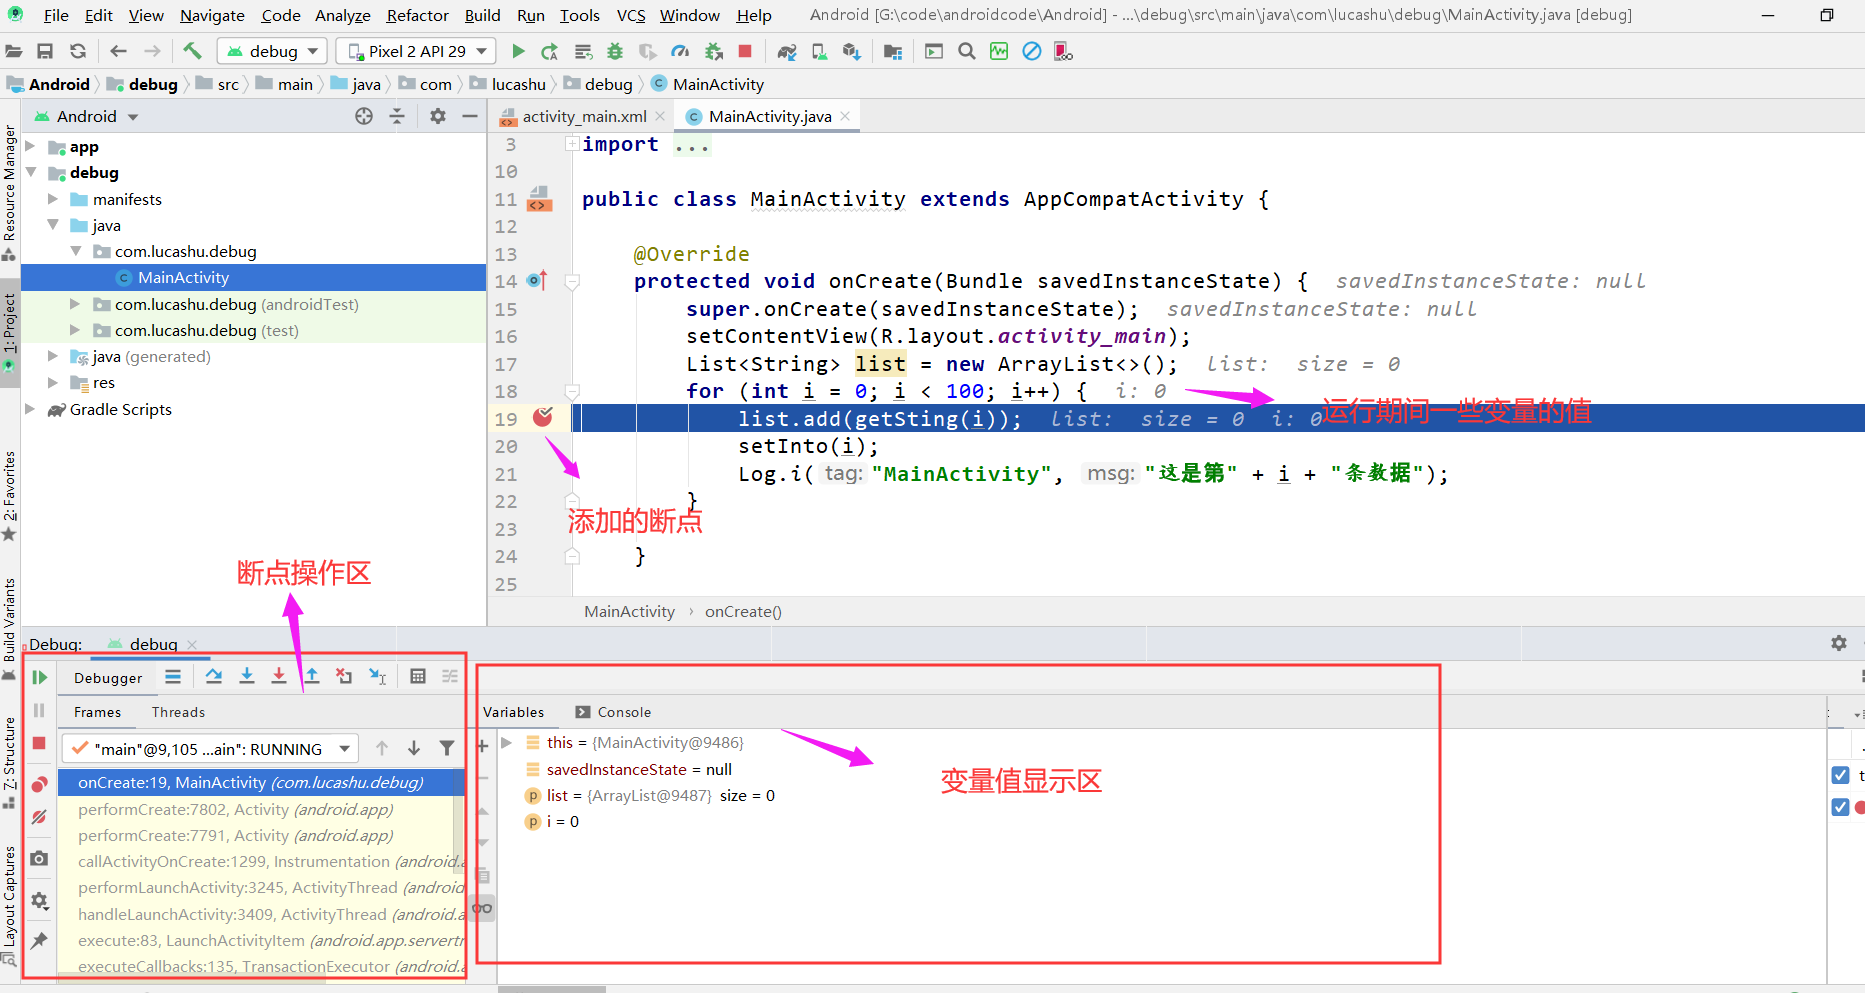Click Run to Cursor icon

point(377,677)
